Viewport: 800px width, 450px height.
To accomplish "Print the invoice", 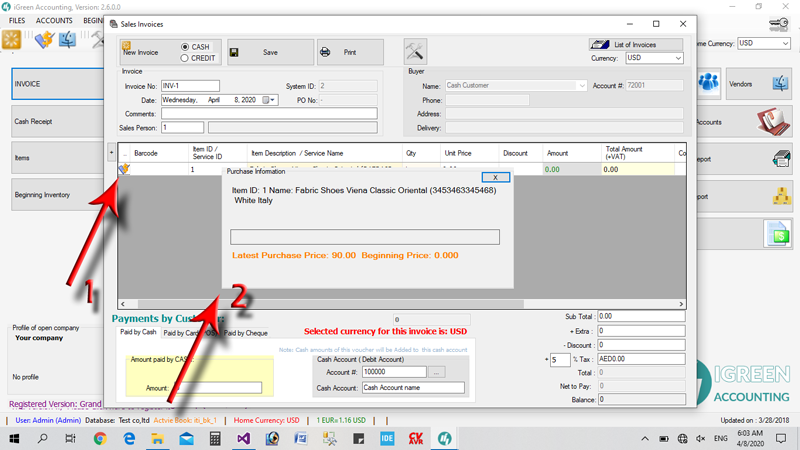I will (350, 52).
